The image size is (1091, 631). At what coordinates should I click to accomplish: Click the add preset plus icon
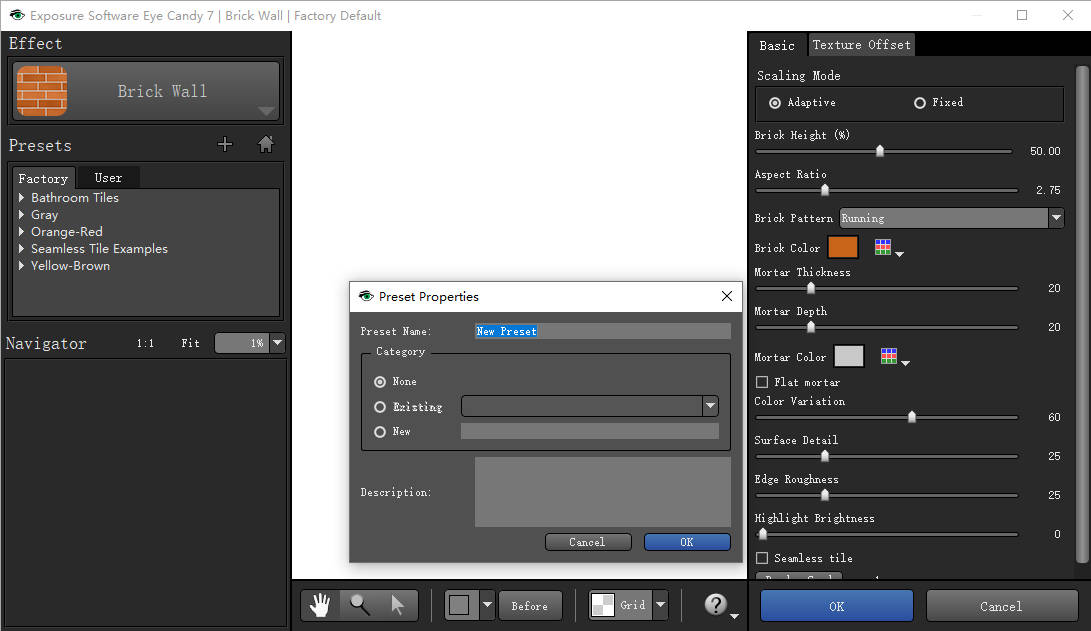click(225, 145)
